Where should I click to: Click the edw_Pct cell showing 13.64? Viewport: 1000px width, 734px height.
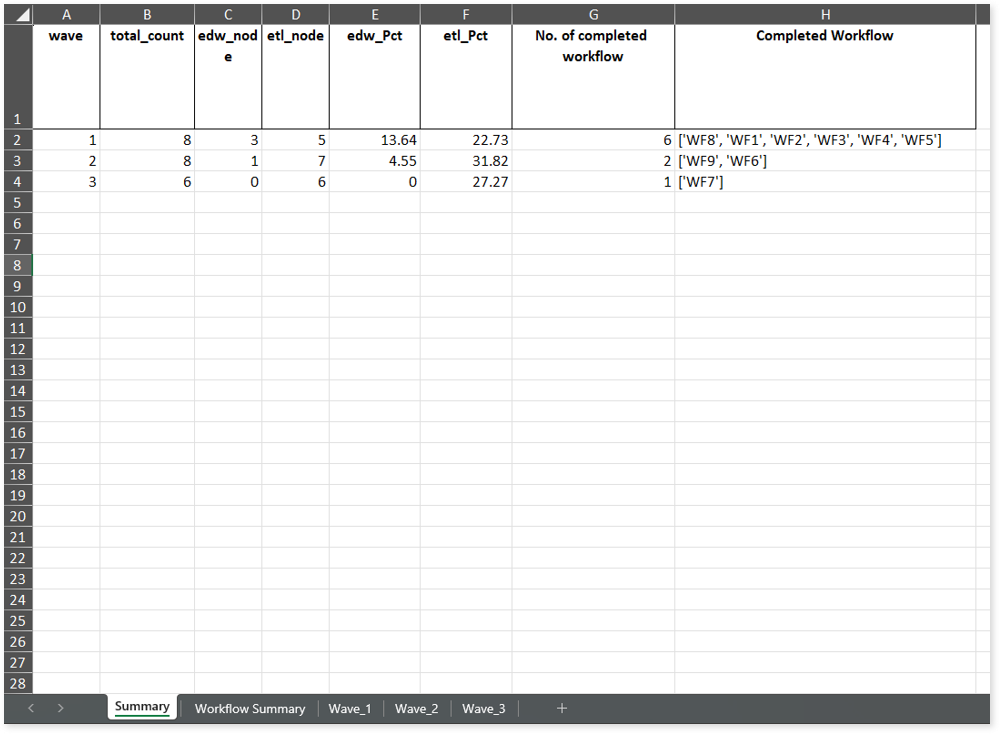point(374,140)
